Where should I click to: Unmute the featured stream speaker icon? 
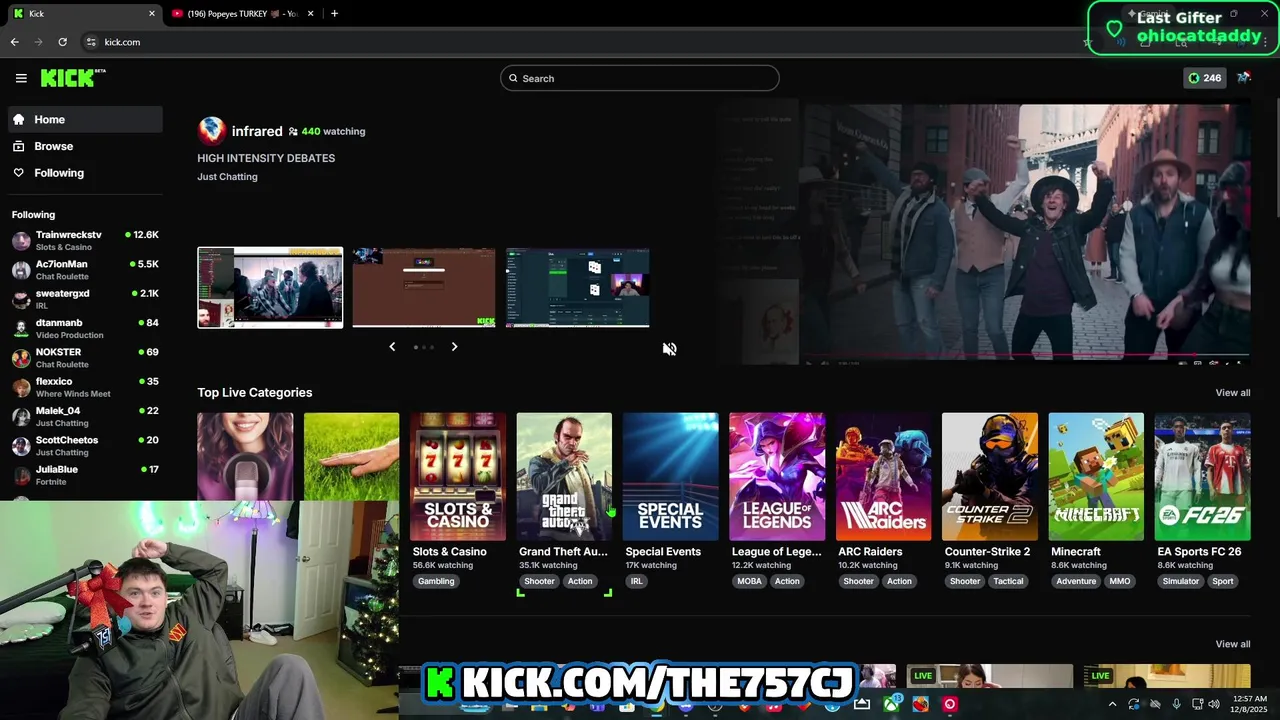670,349
